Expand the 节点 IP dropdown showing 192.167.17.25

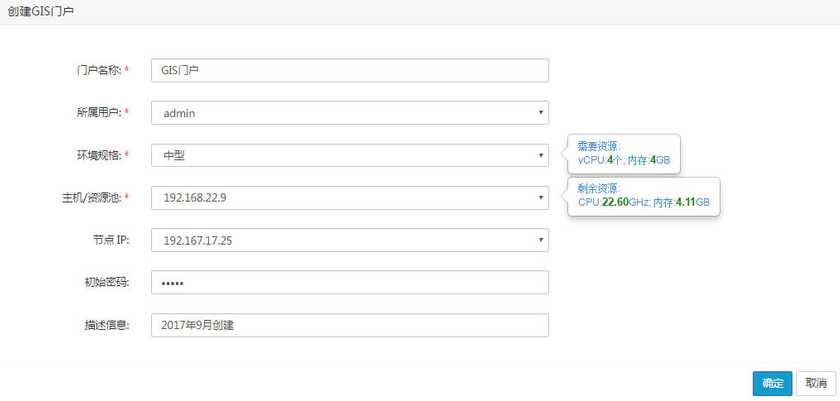pyautogui.click(x=349, y=241)
